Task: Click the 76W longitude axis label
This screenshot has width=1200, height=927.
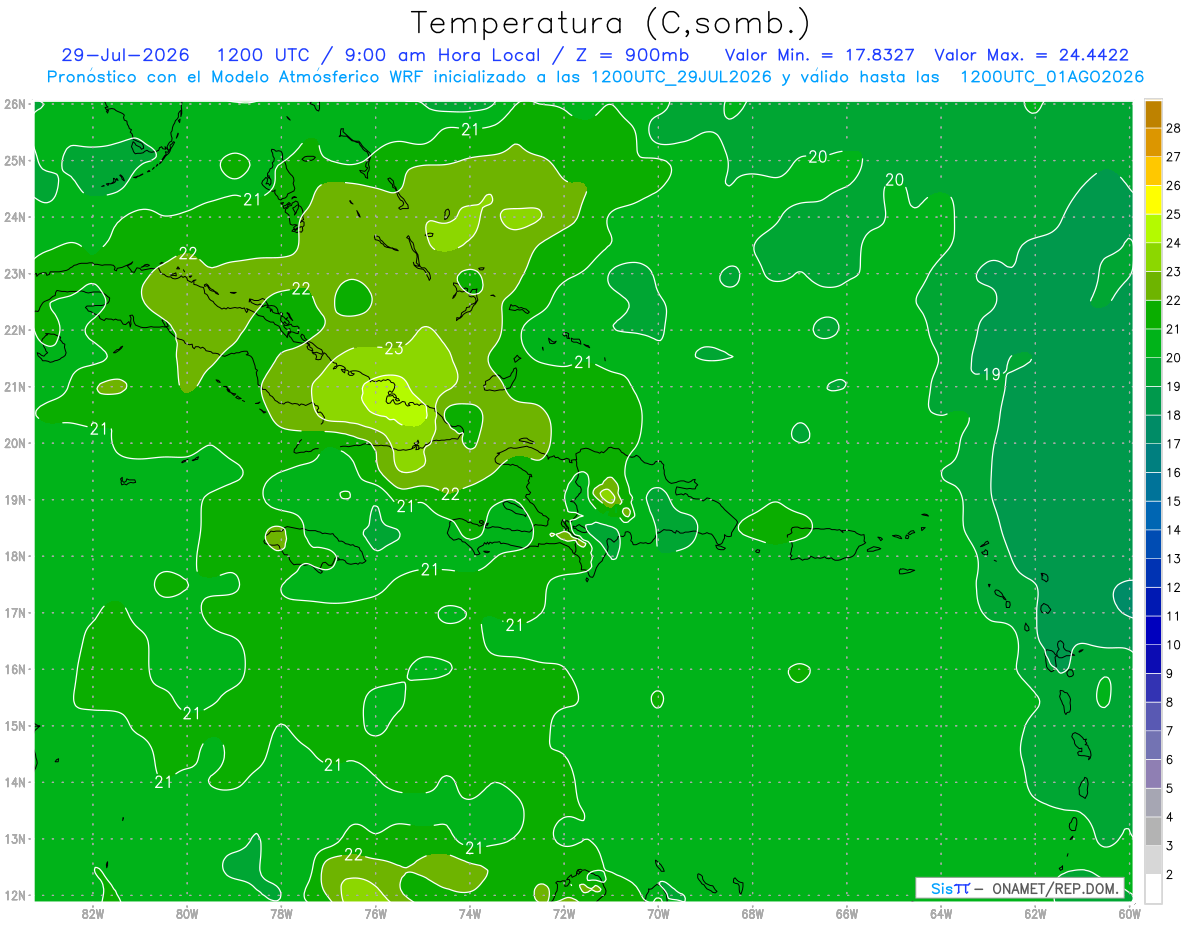Action: coord(376,913)
